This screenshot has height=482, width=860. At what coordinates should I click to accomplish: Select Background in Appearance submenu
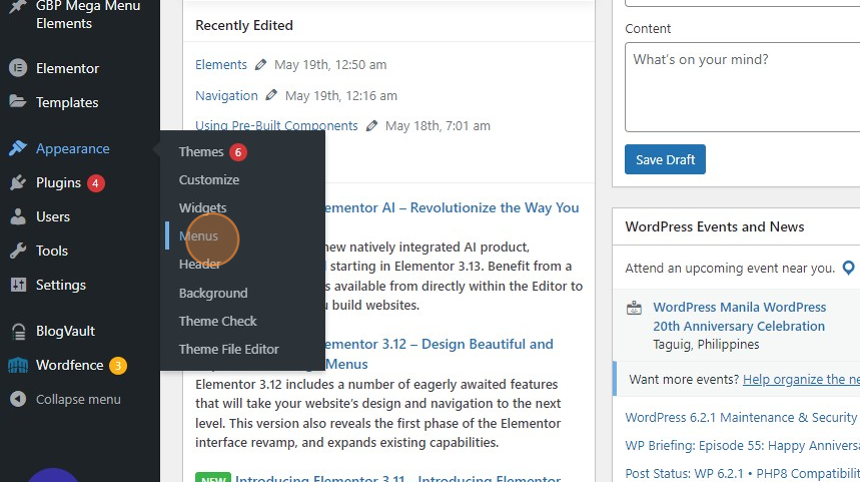tap(213, 293)
